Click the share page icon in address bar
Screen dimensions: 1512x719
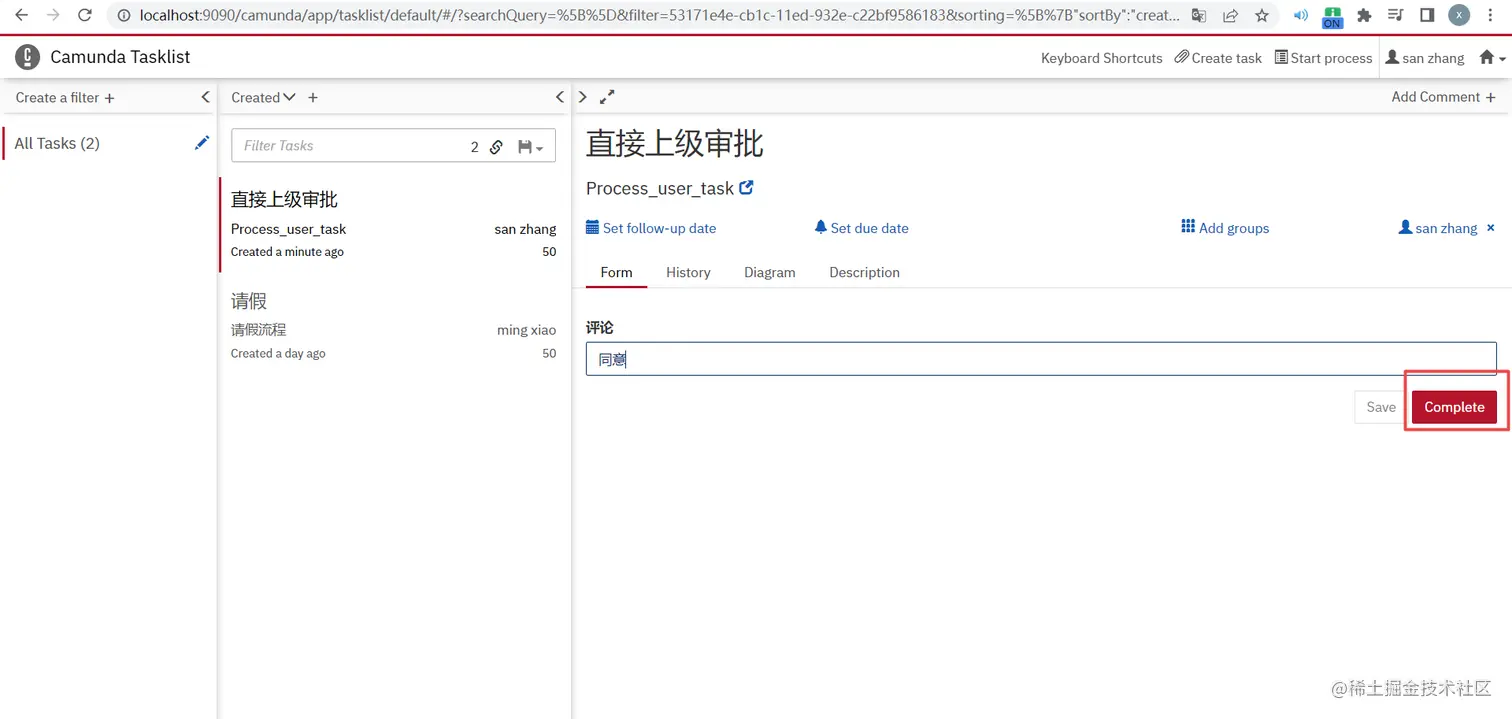pos(1231,15)
